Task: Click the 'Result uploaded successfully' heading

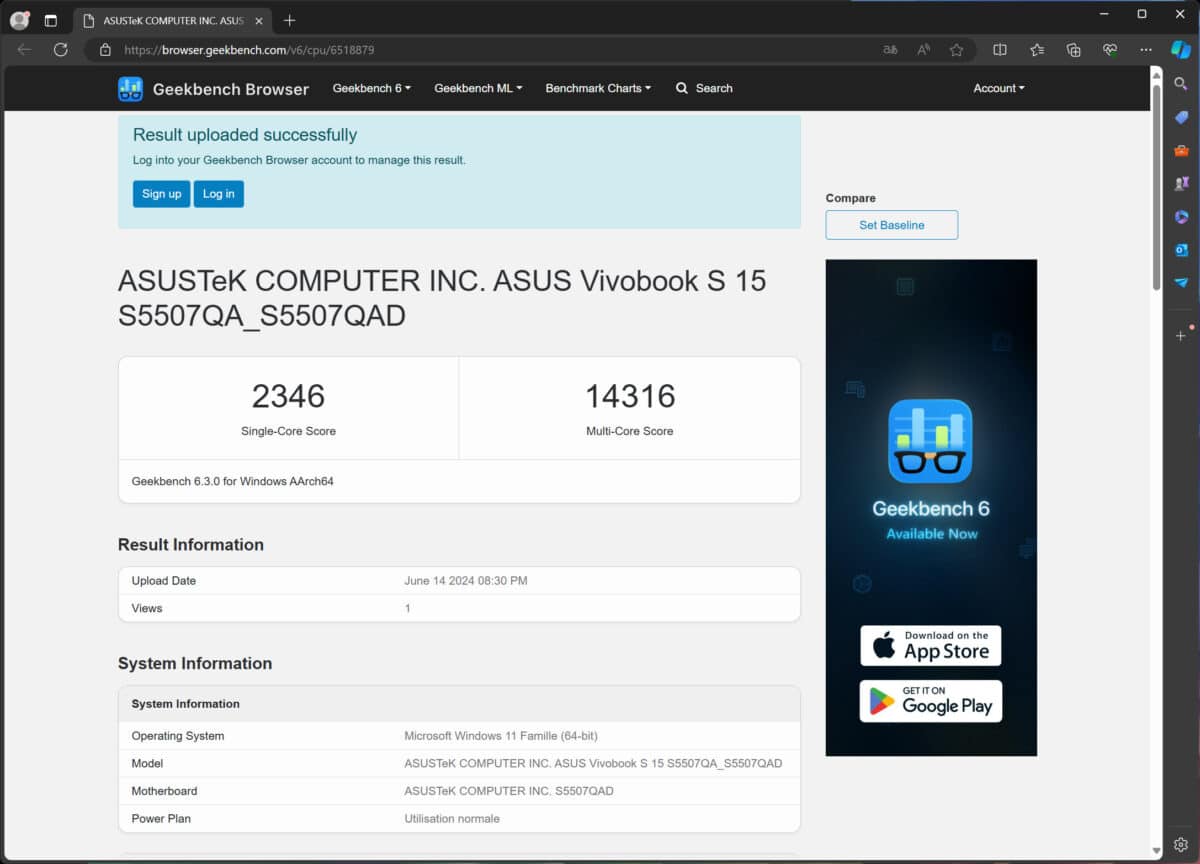Action: tap(245, 135)
